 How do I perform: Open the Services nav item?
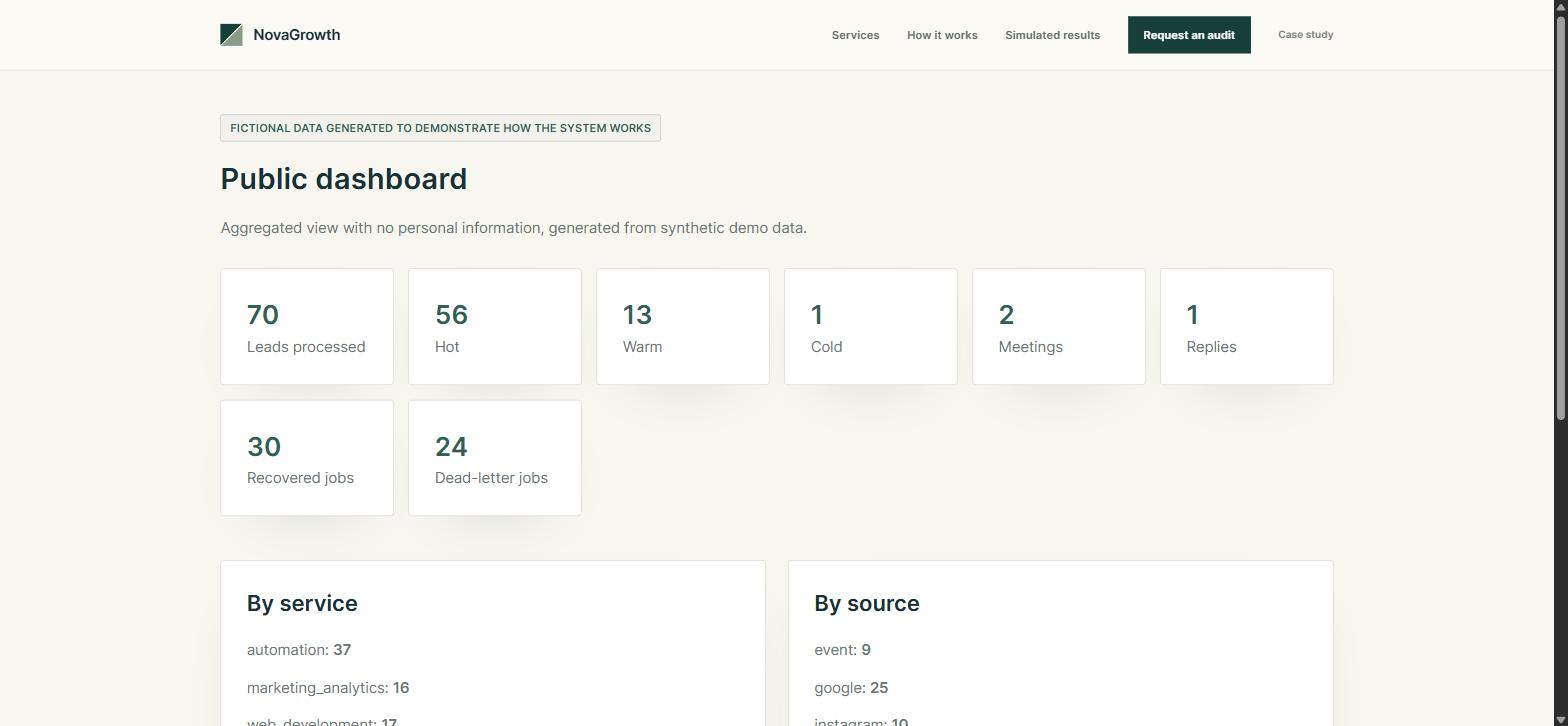(855, 35)
